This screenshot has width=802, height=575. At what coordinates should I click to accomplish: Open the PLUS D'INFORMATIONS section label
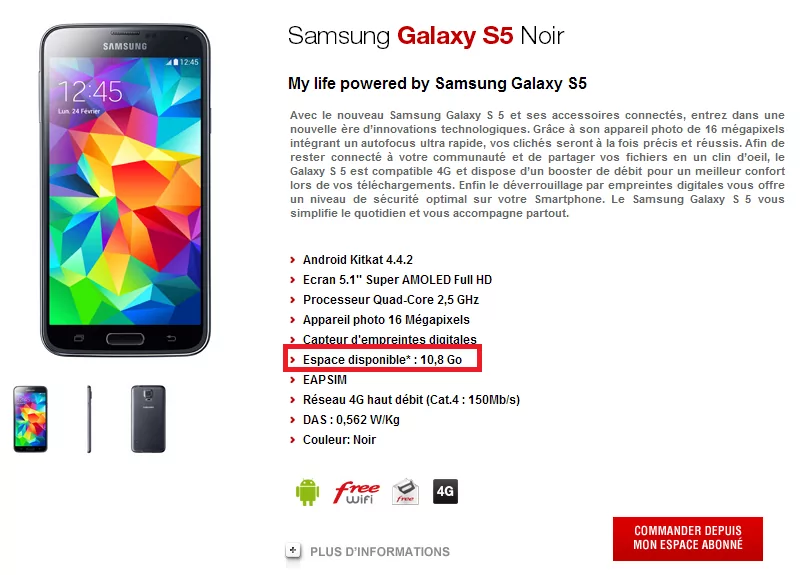click(x=380, y=552)
